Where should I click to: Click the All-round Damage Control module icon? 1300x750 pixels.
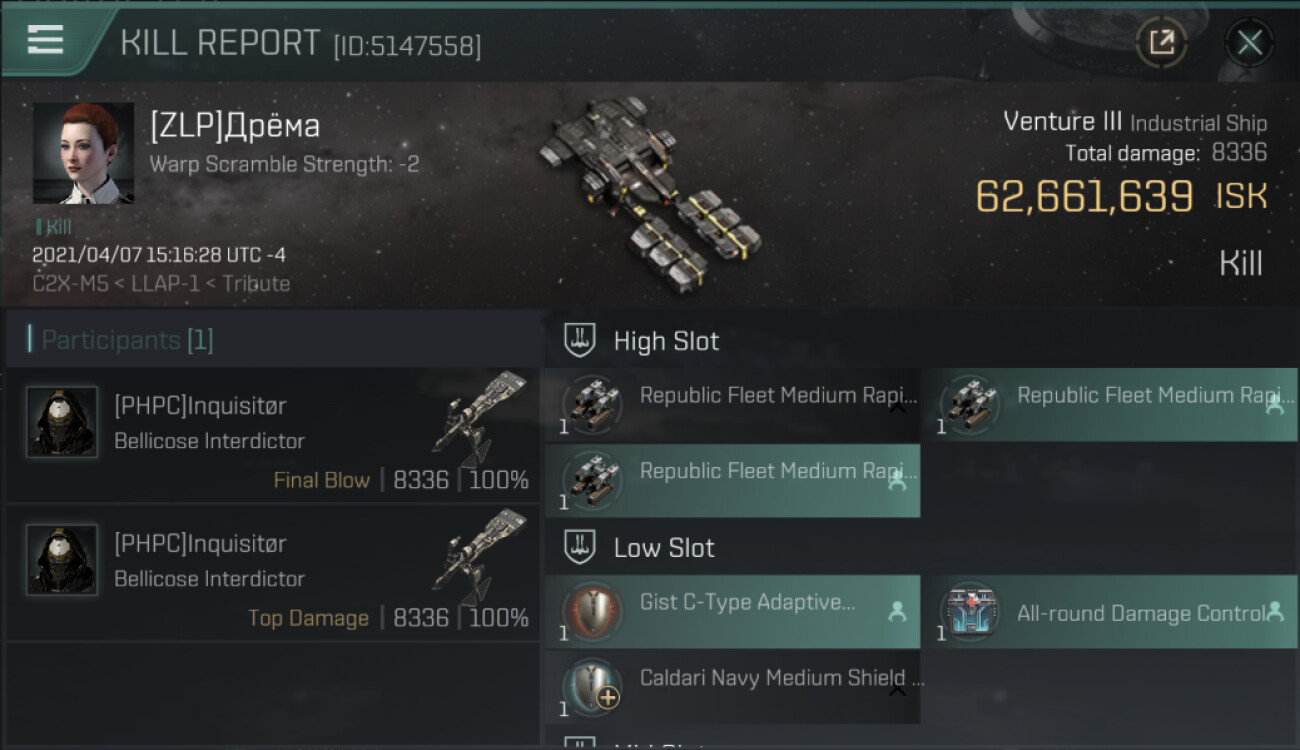970,611
